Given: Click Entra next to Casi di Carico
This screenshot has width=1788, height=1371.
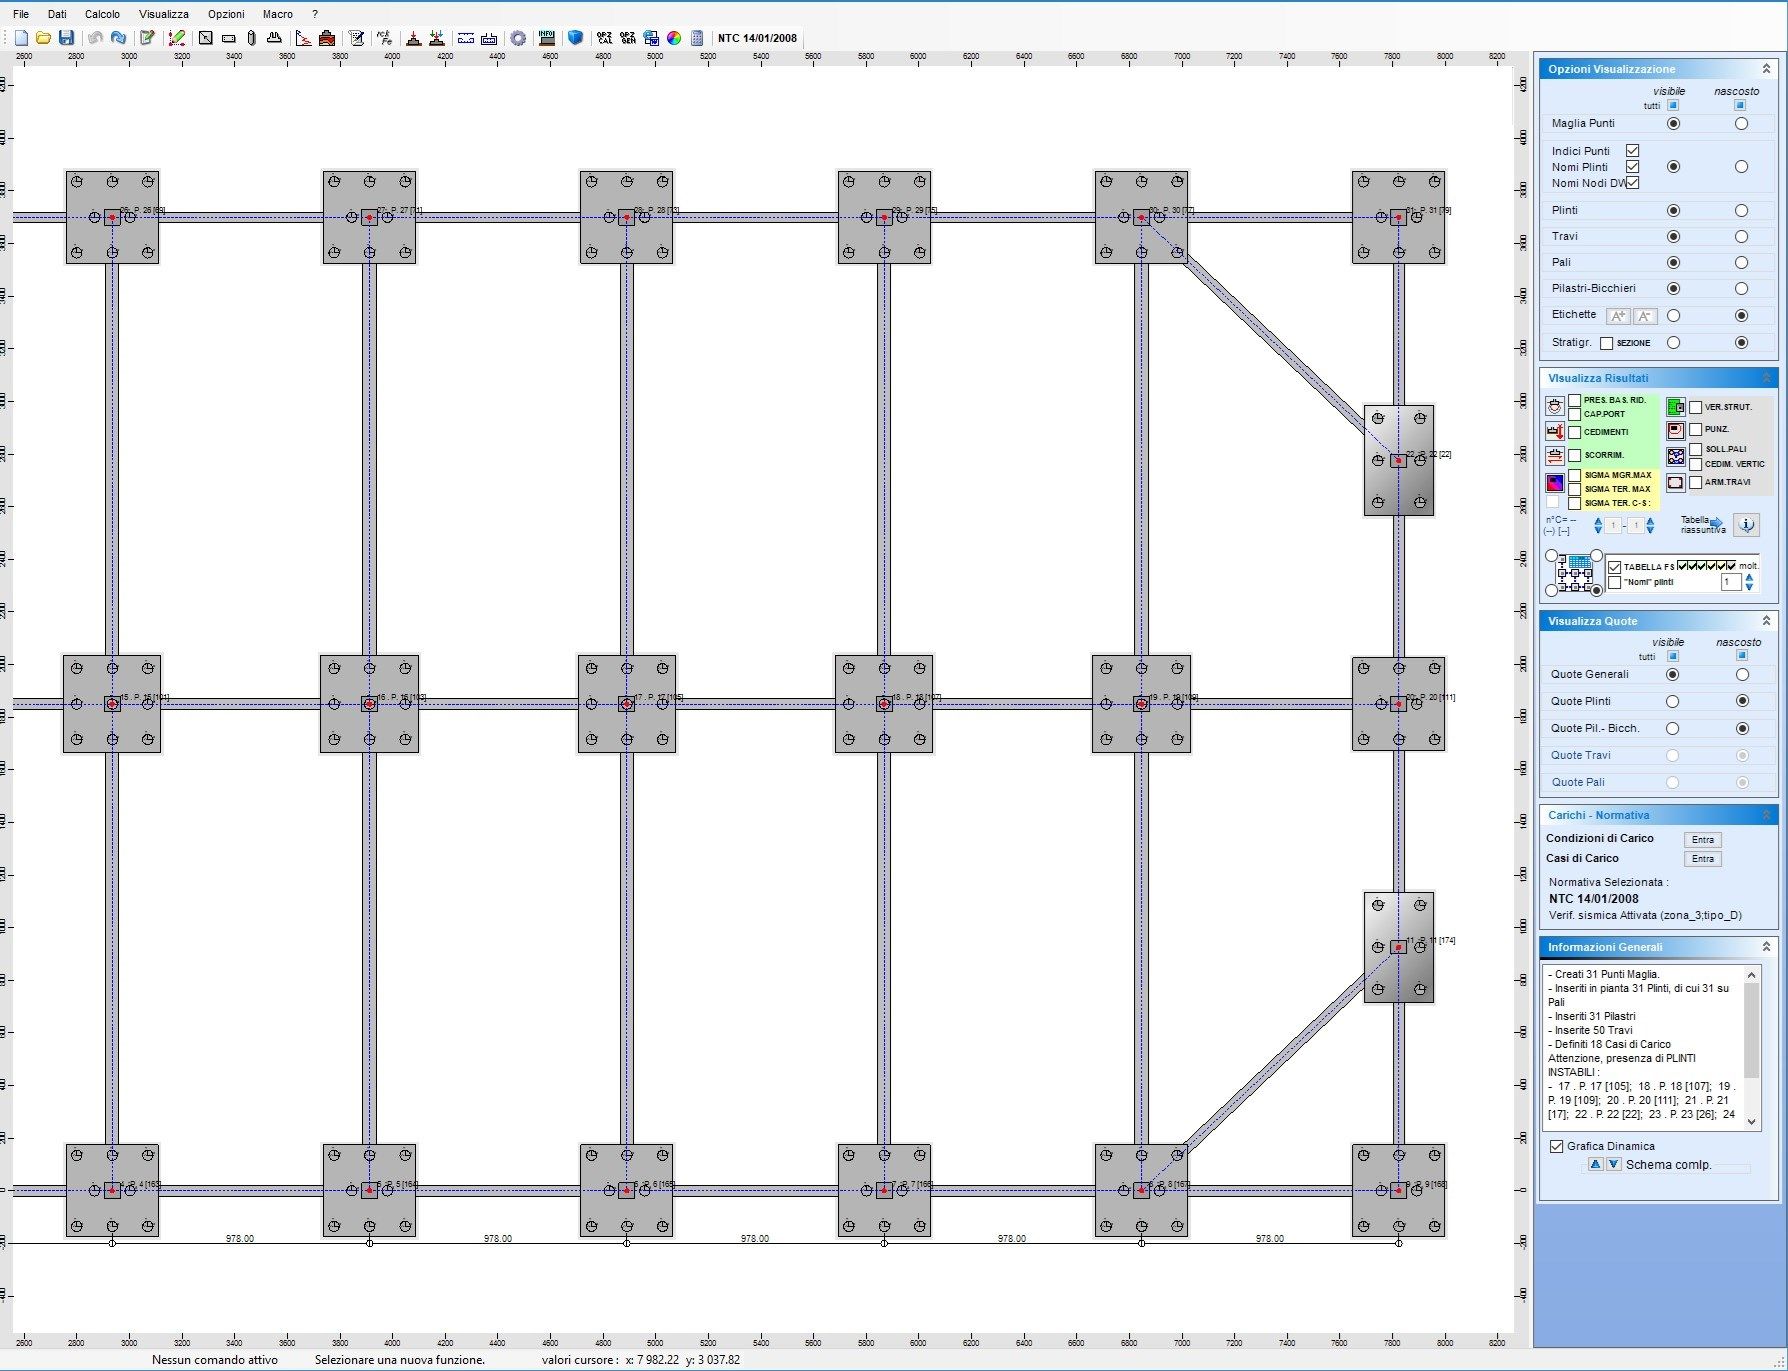Looking at the screenshot, I should (x=1702, y=859).
